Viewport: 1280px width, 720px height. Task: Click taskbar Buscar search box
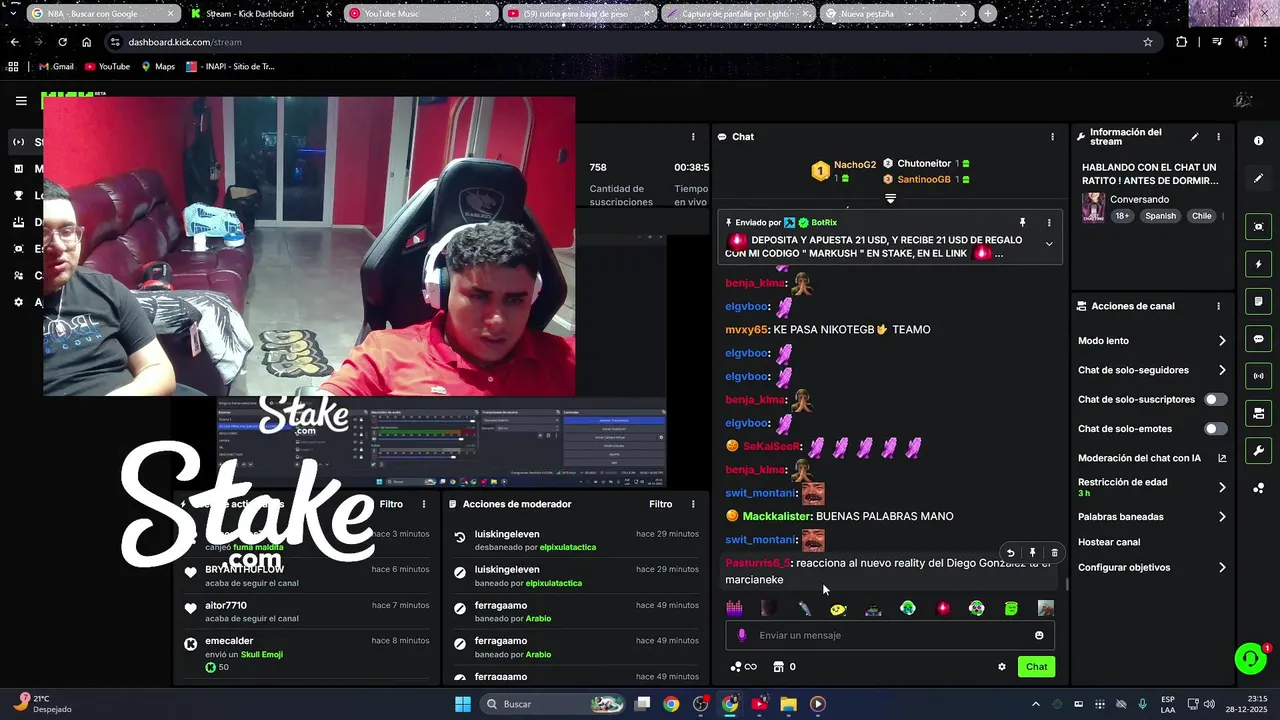(553, 704)
